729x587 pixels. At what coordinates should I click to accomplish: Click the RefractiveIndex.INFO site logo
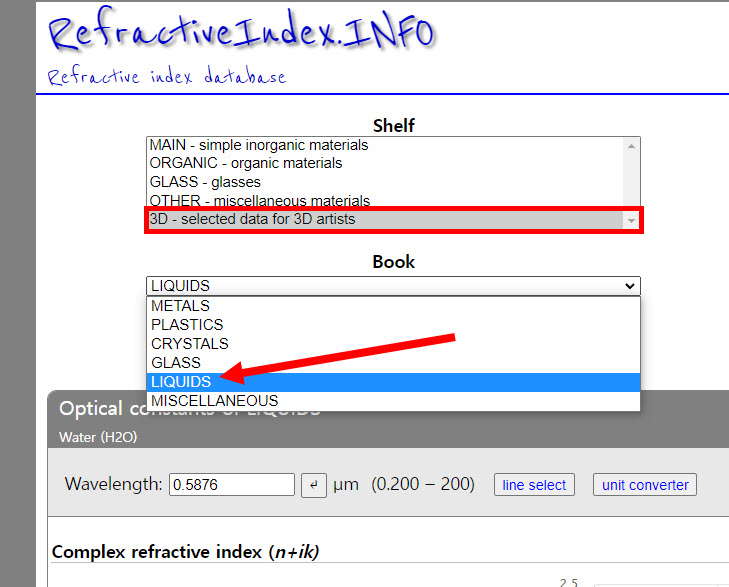242,30
